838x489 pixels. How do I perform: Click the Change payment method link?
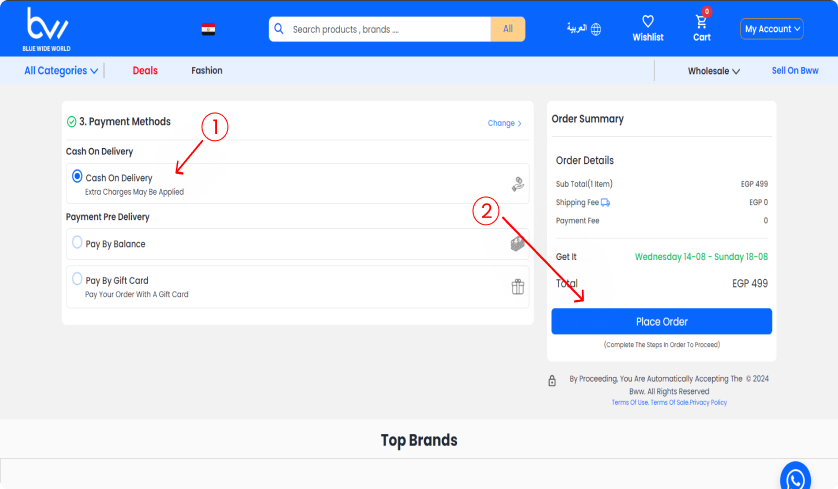pos(504,123)
